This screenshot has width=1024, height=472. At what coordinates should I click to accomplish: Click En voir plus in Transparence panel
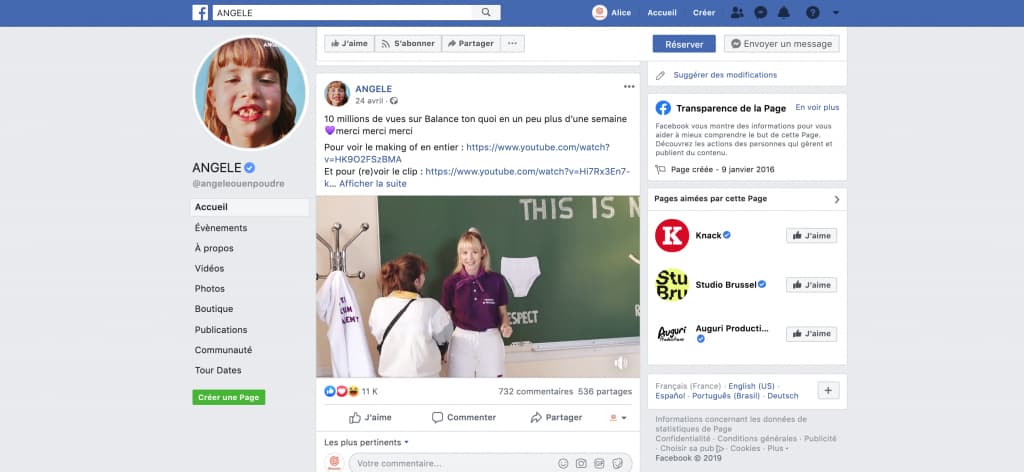coord(817,108)
